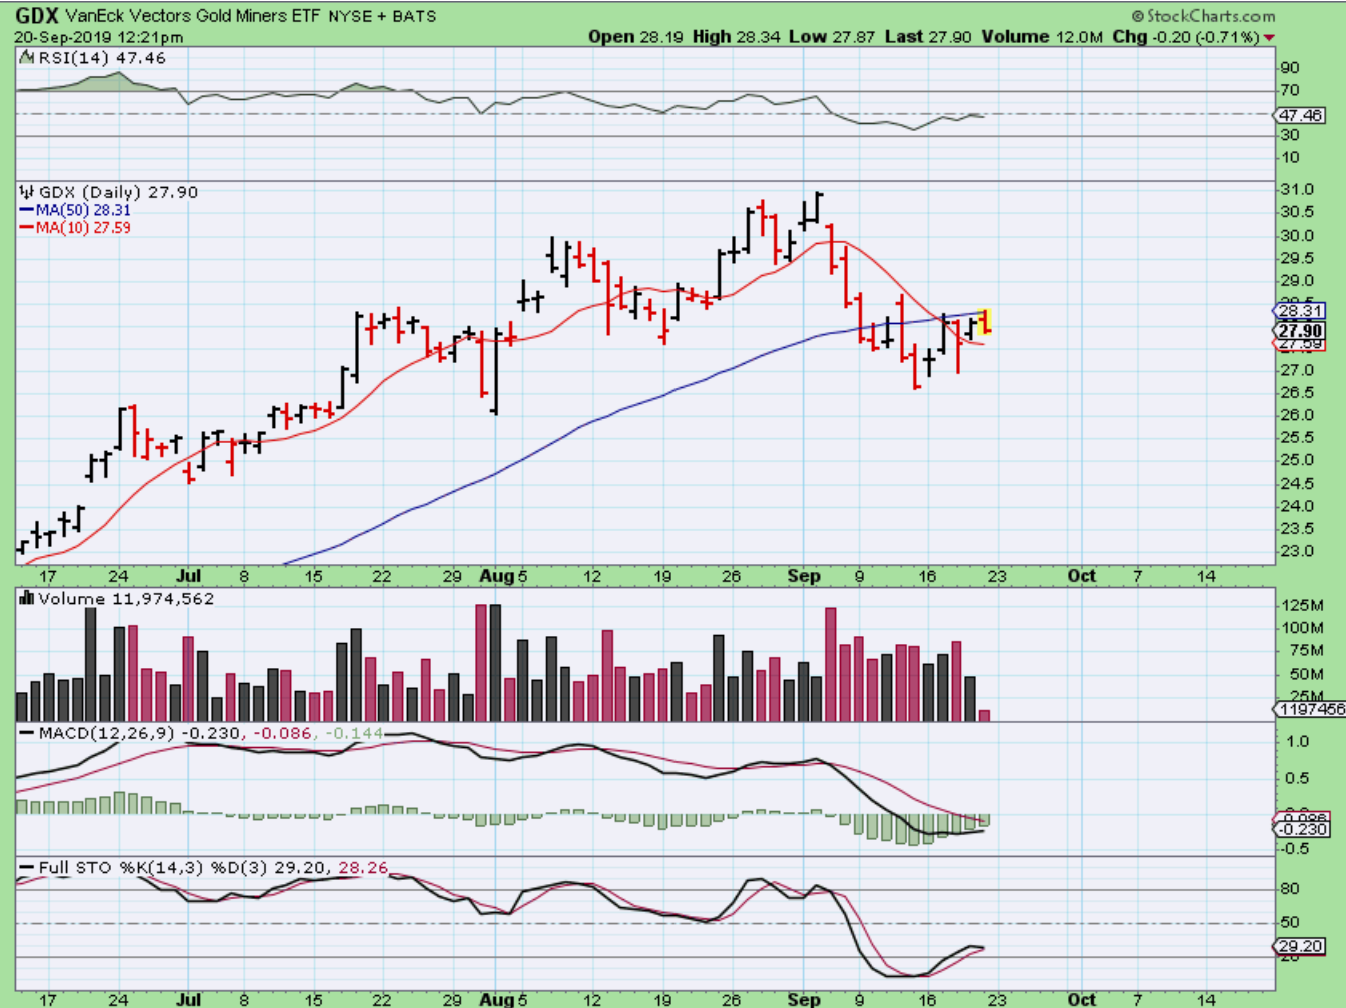
Task: Click the line icon beside 'Full STO'
Action: [x=27, y=868]
